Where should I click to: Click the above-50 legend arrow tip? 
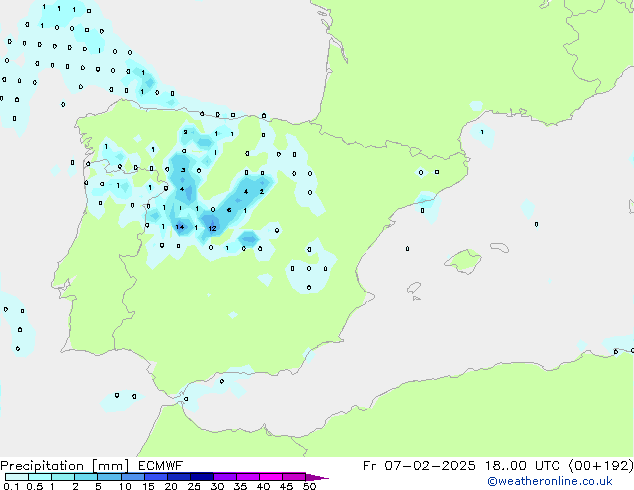pos(317,477)
